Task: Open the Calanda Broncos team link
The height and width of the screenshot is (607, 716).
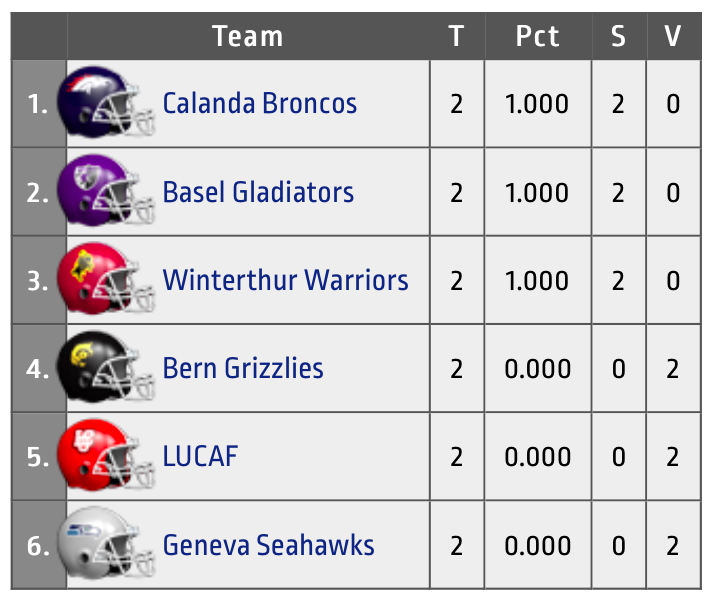Action: point(259,103)
